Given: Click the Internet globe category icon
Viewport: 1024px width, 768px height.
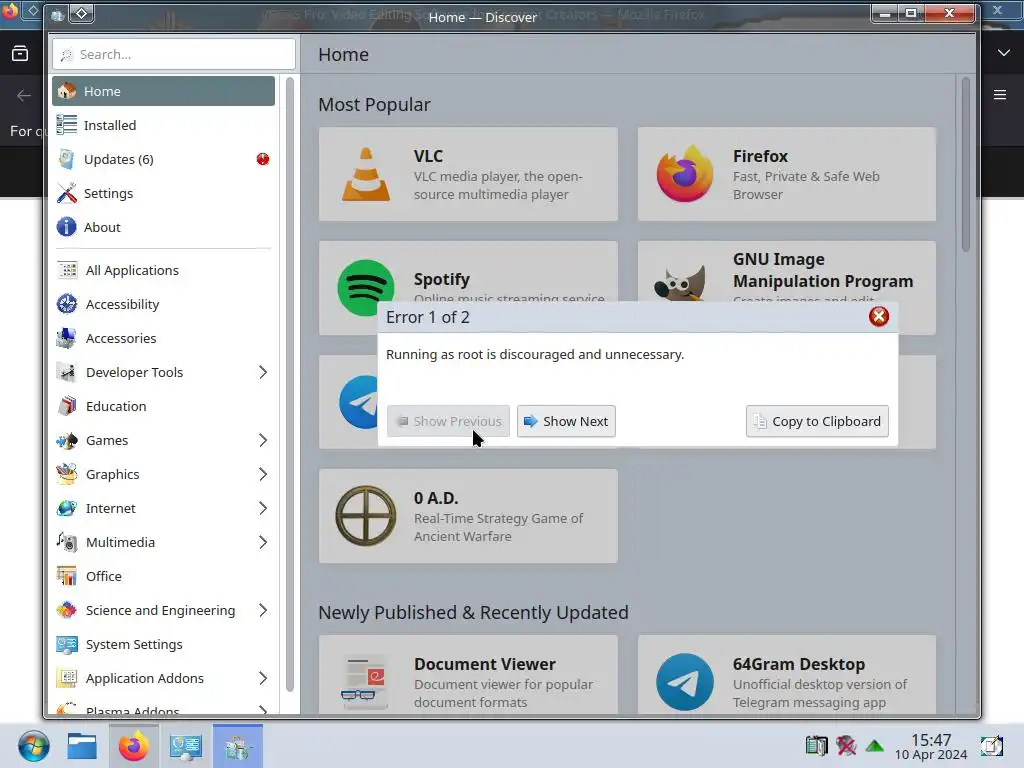Looking at the screenshot, I should 67,507.
